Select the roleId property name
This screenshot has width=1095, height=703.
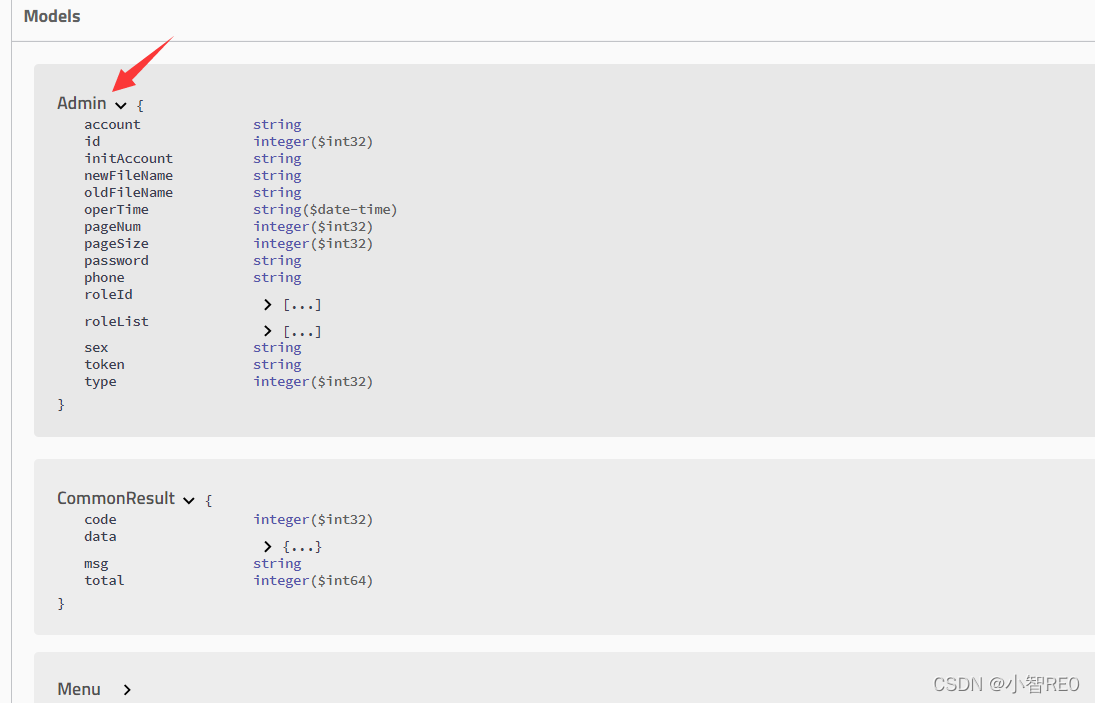108,294
